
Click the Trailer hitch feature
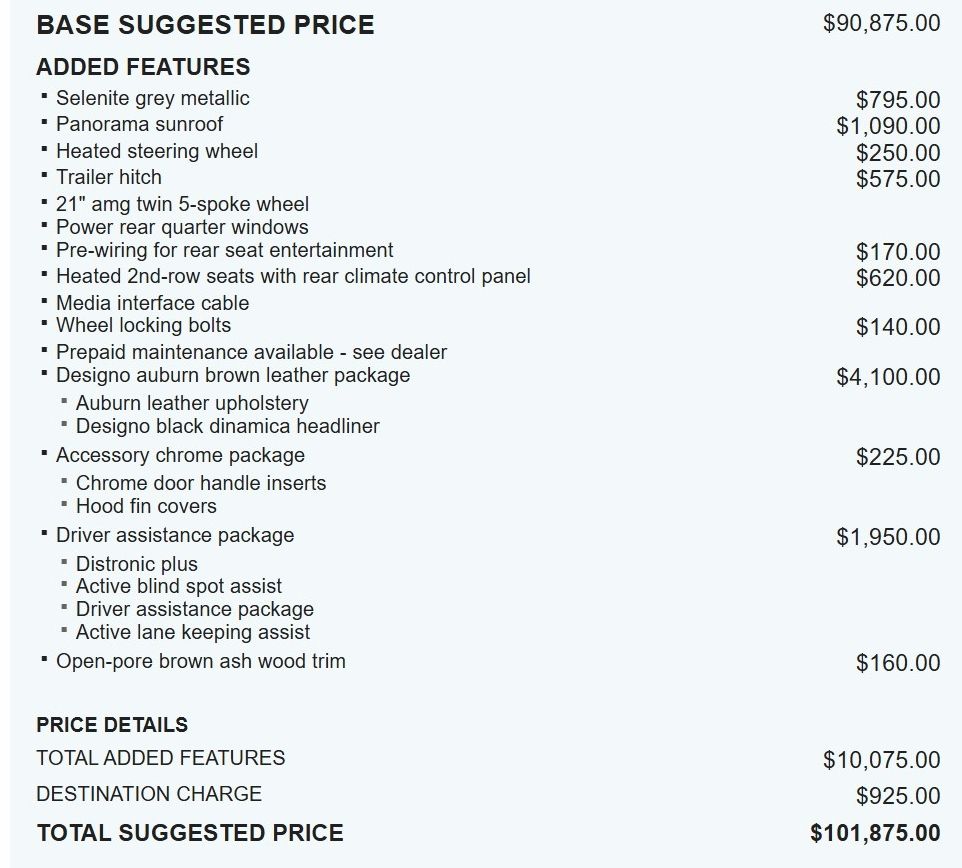(108, 177)
